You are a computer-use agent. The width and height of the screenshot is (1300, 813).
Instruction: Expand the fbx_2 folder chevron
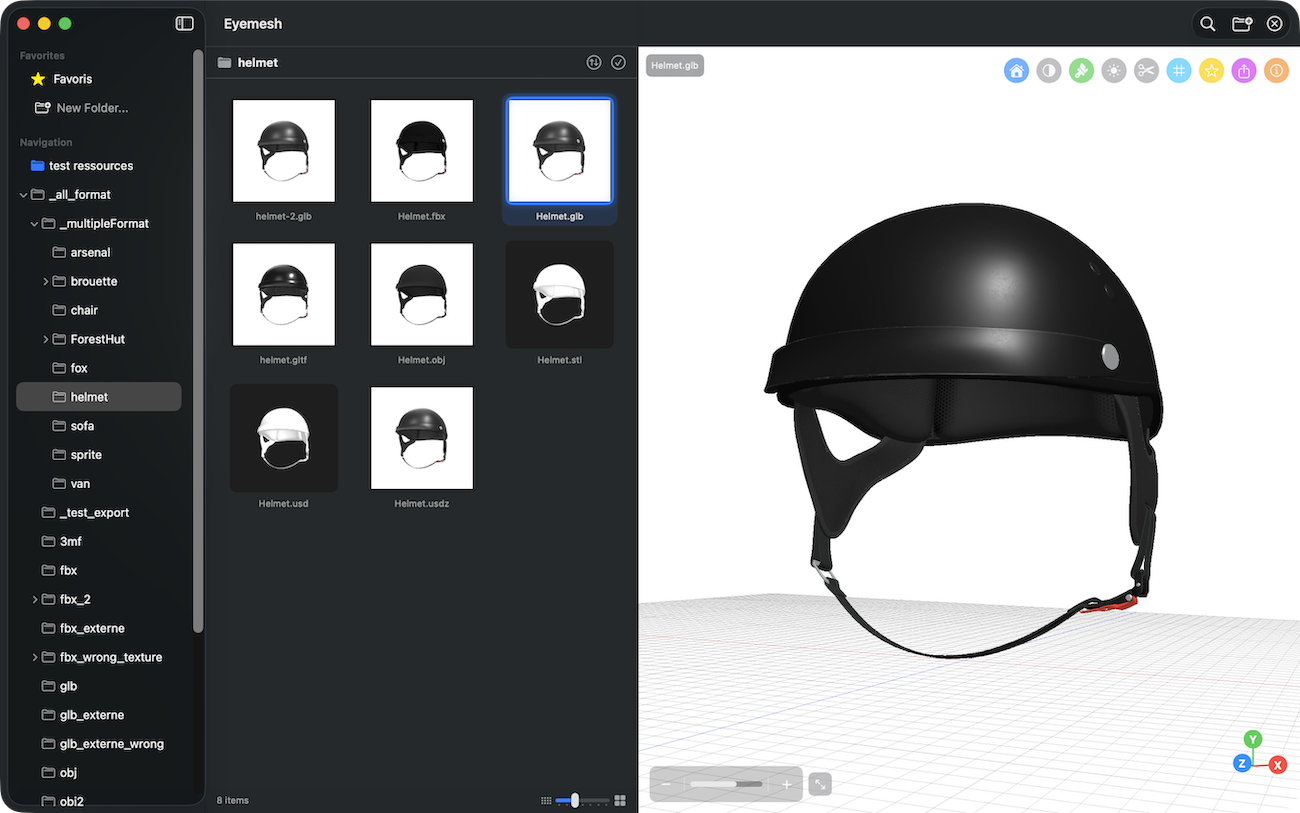34,599
